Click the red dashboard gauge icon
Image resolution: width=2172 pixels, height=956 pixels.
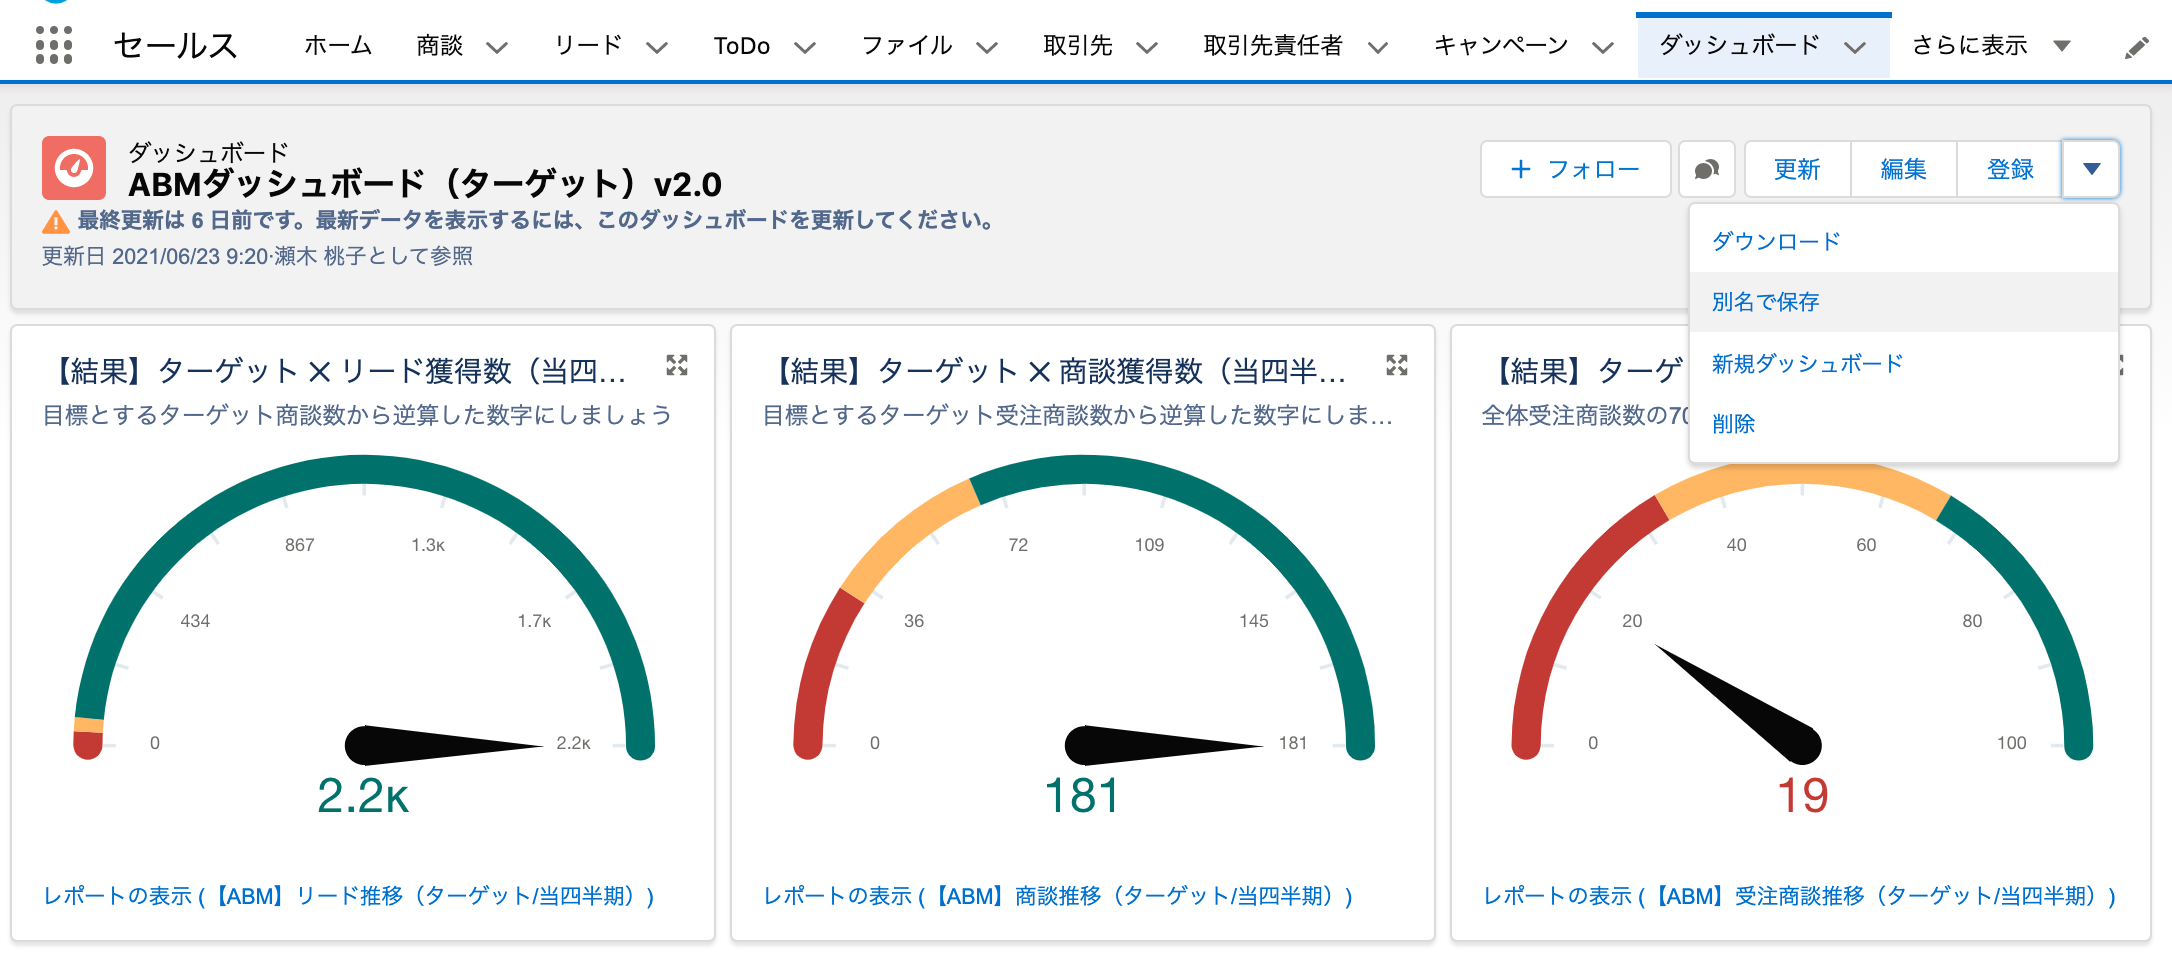[74, 168]
